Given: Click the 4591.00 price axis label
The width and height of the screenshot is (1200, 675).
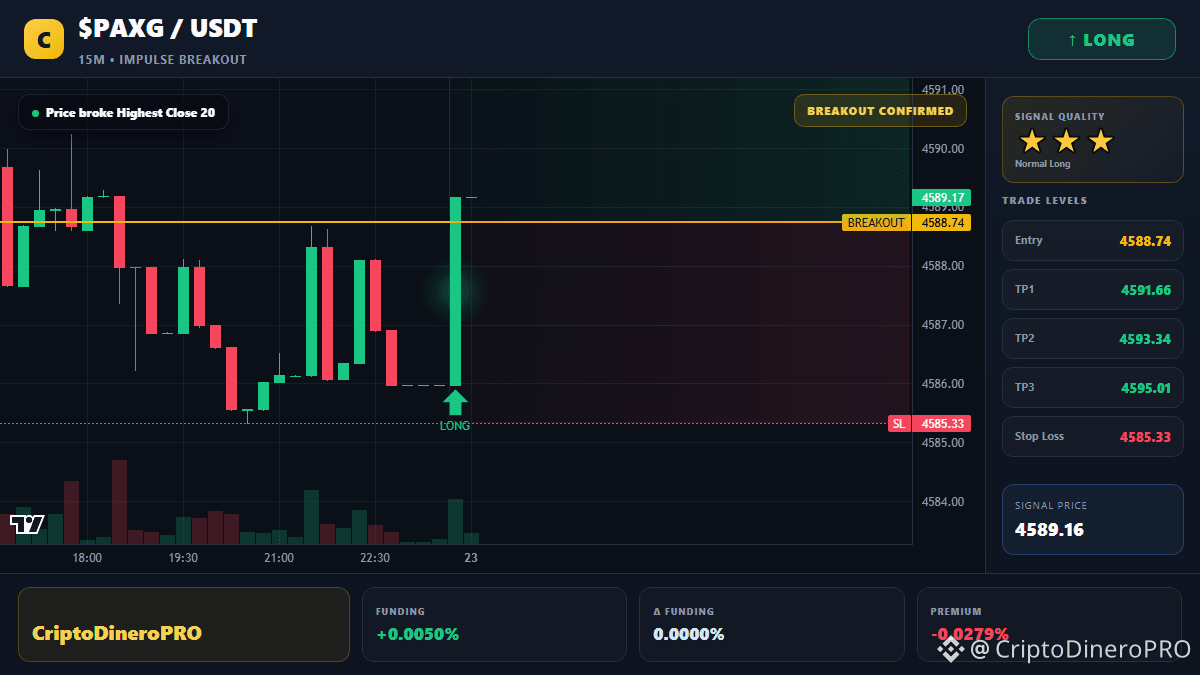Looking at the screenshot, I should 943,90.
